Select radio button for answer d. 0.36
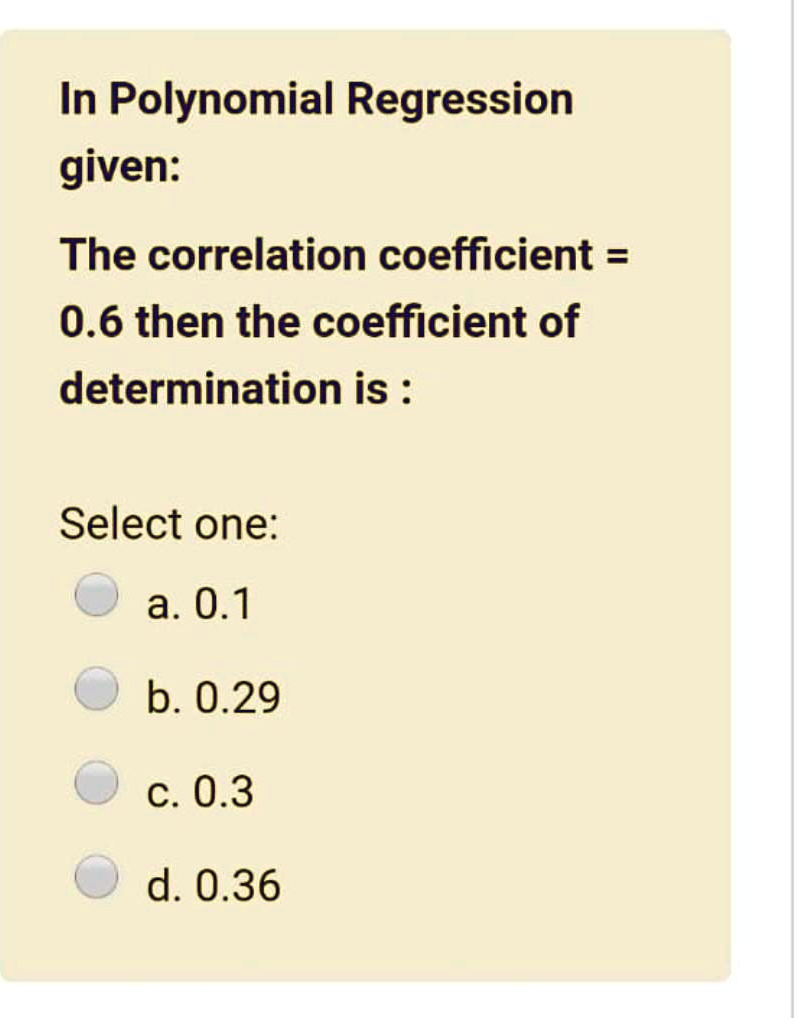The width and height of the screenshot is (798, 1018). [x=95, y=876]
